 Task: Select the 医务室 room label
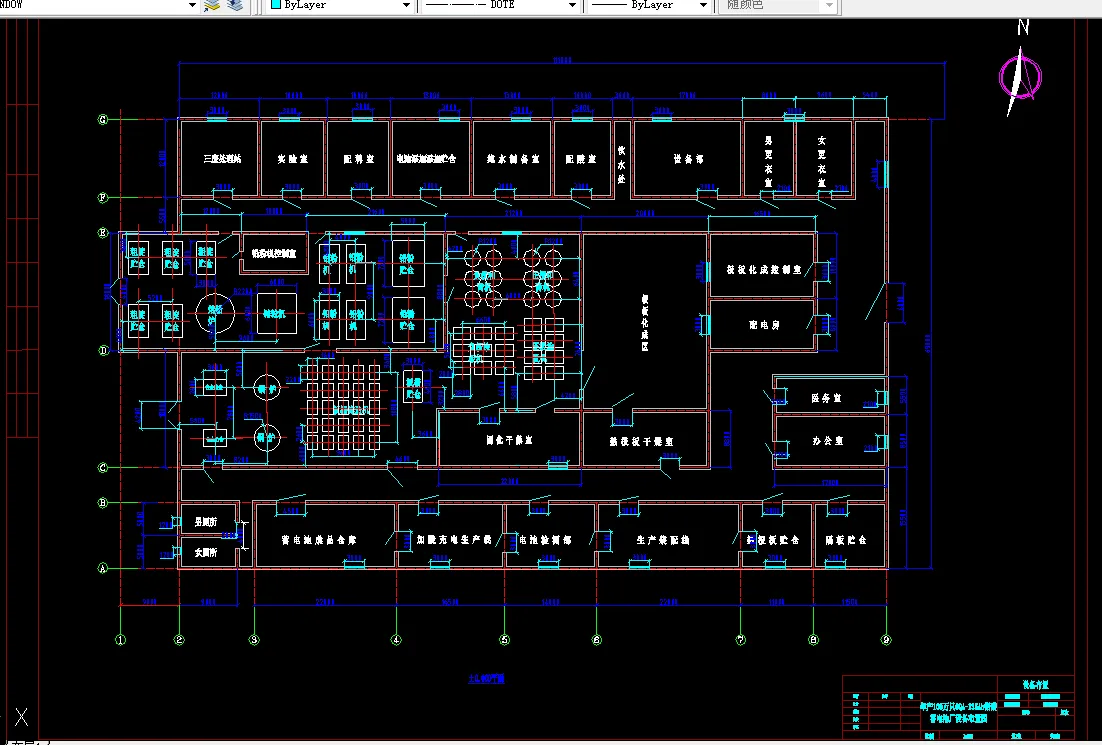826,398
